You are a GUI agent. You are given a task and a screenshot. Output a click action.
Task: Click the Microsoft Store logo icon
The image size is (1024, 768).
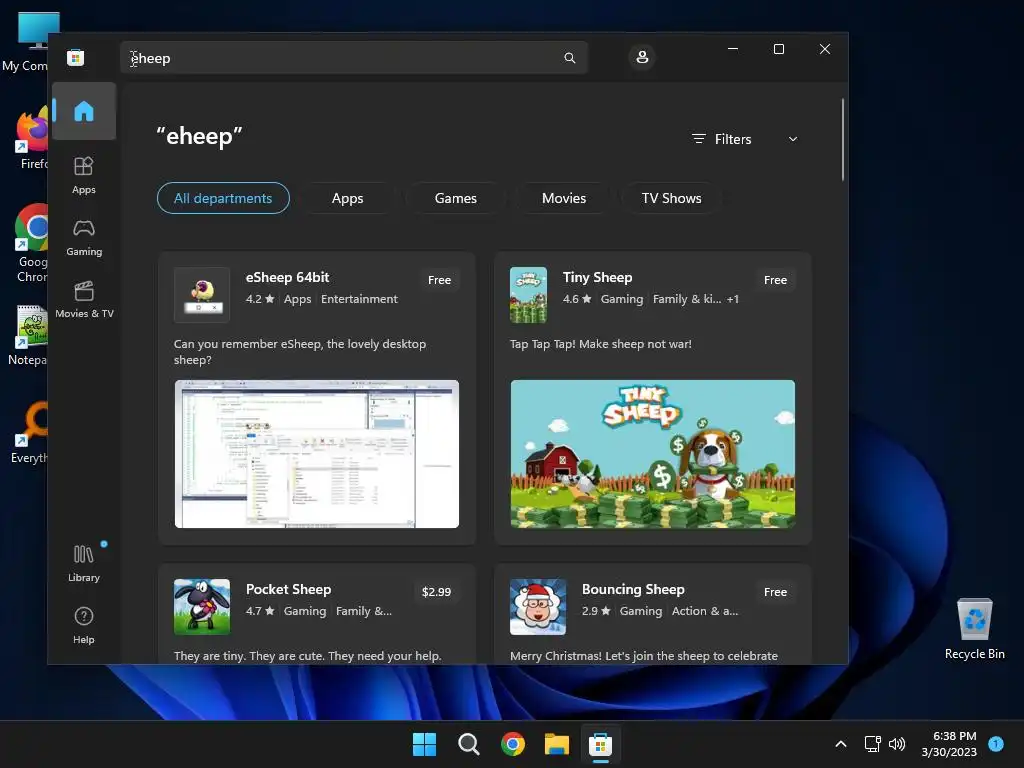click(76, 57)
